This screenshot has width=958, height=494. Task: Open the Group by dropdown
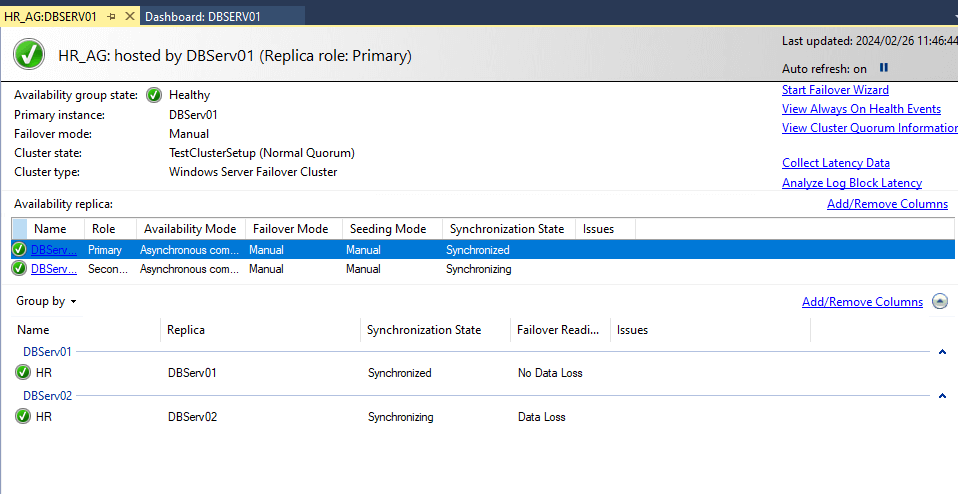46,301
